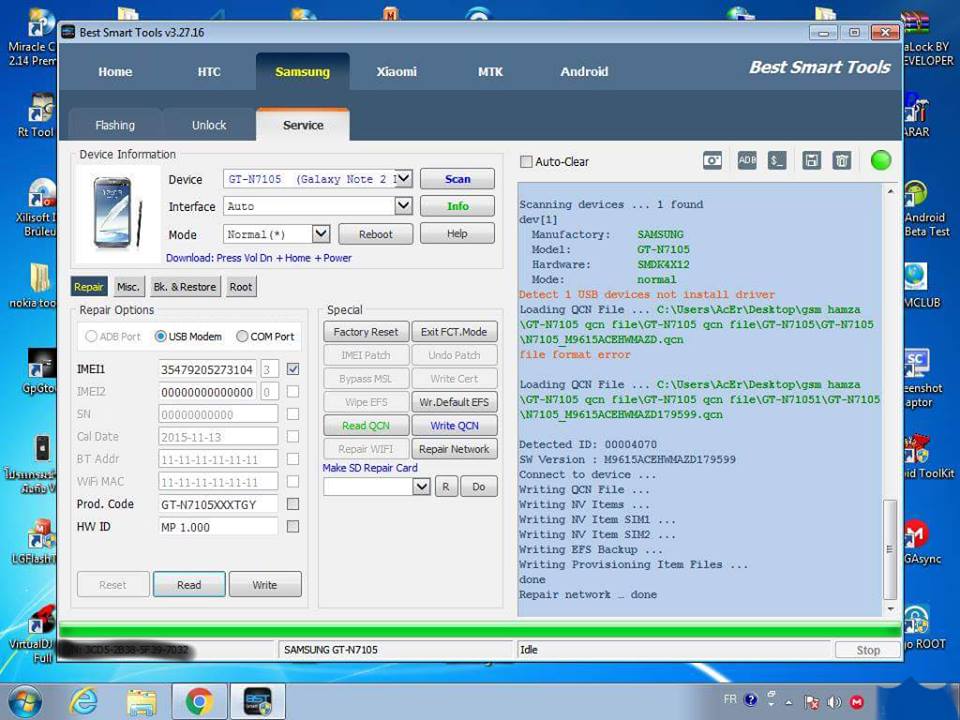Select the VirtualDJ desktop icon
Viewport: 960px width, 720px height.
[x=34, y=634]
